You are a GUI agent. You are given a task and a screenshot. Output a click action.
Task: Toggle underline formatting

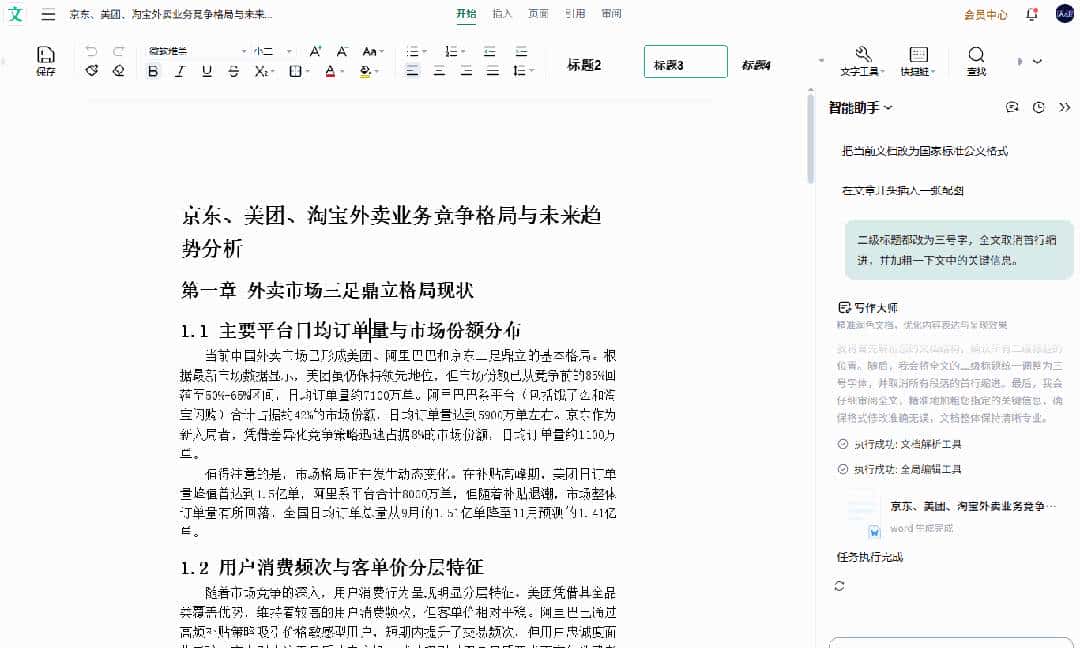[x=205, y=72]
